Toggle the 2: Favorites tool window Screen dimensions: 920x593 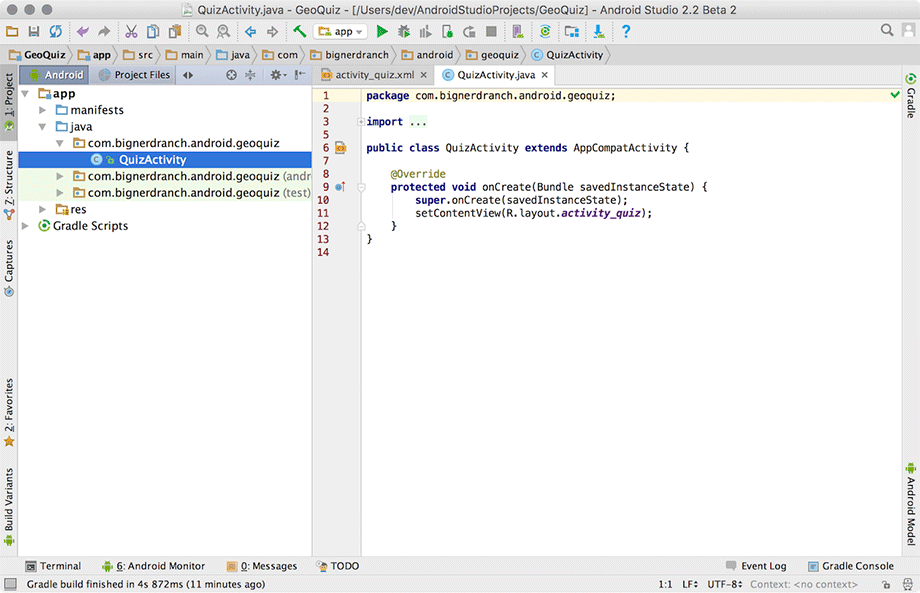[9, 412]
